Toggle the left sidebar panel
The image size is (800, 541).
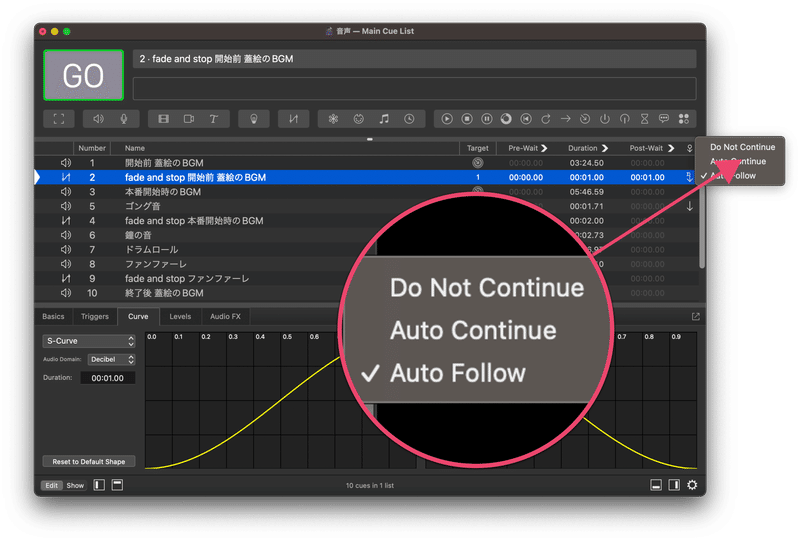[x=99, y=485]
